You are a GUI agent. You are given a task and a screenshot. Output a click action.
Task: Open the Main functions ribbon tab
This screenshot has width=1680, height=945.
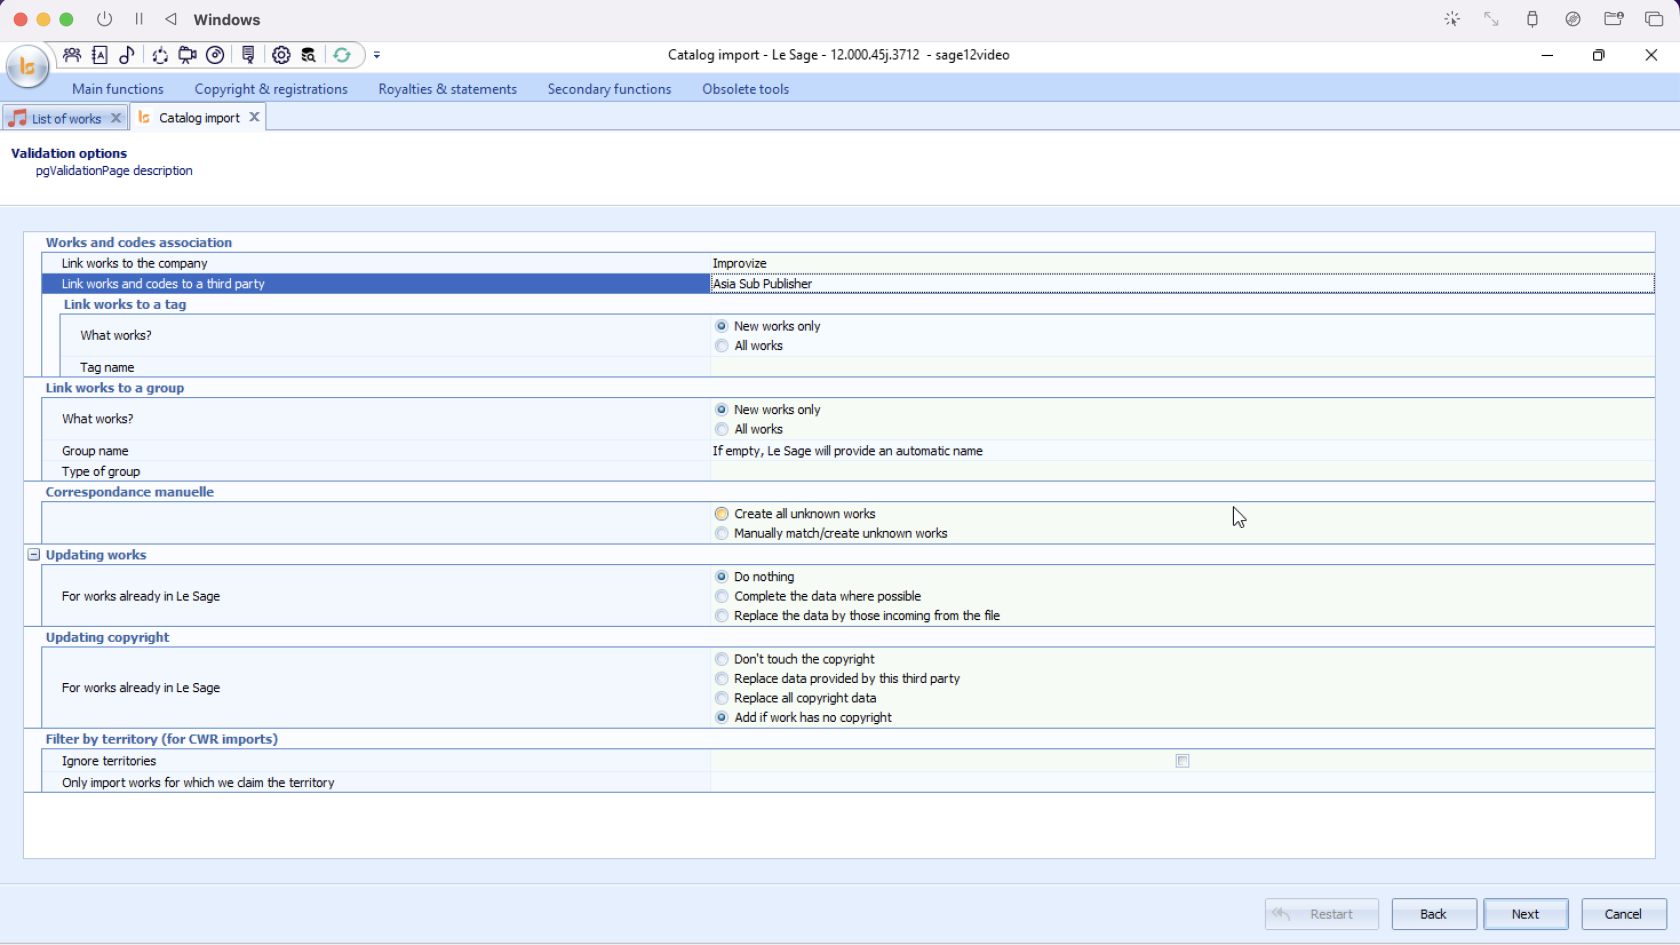[x=118, y=89]
